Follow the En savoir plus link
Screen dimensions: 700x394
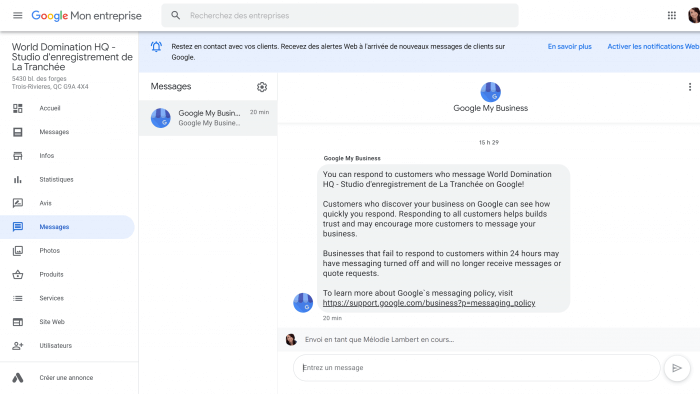pyautogui.click(x=569, y=46)
